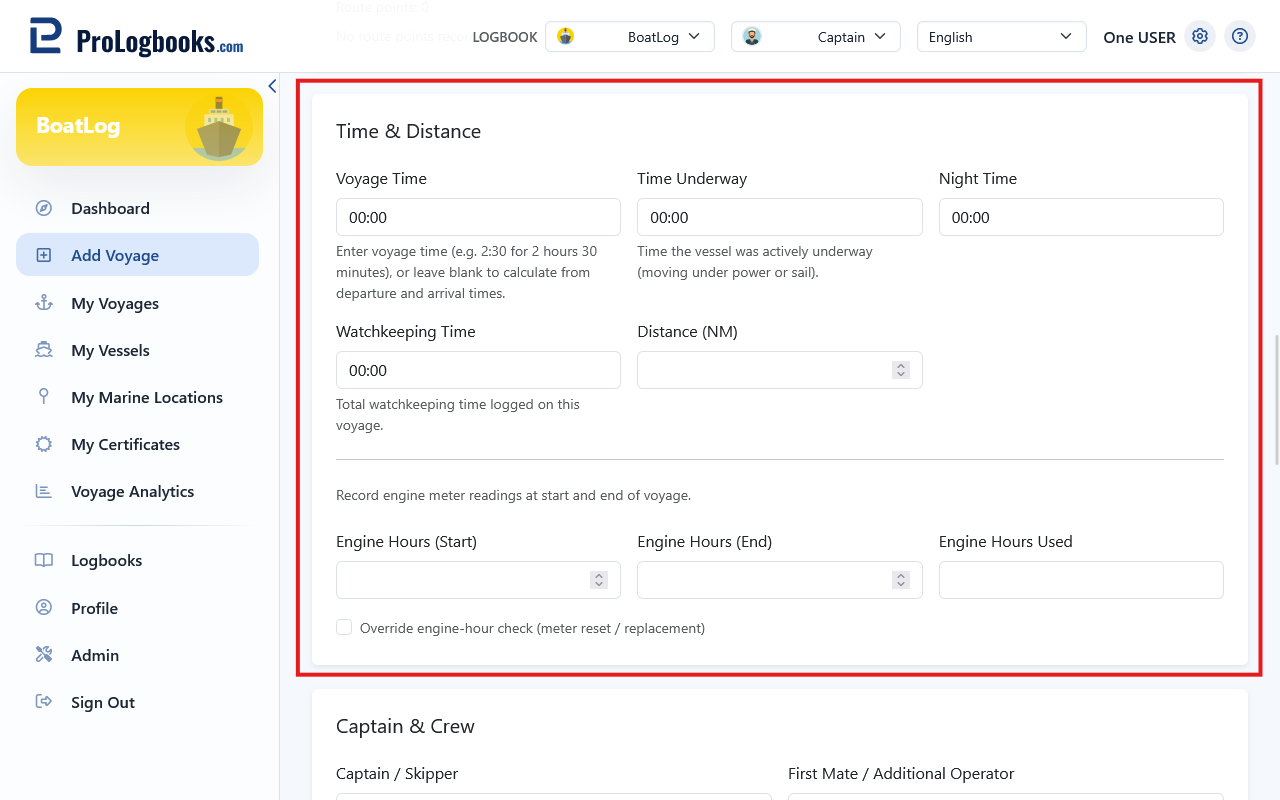This screenshot has height=800, width=1280.
Task: Go to My Voyages
Action: pyautogui.click(x=137, y=303)
